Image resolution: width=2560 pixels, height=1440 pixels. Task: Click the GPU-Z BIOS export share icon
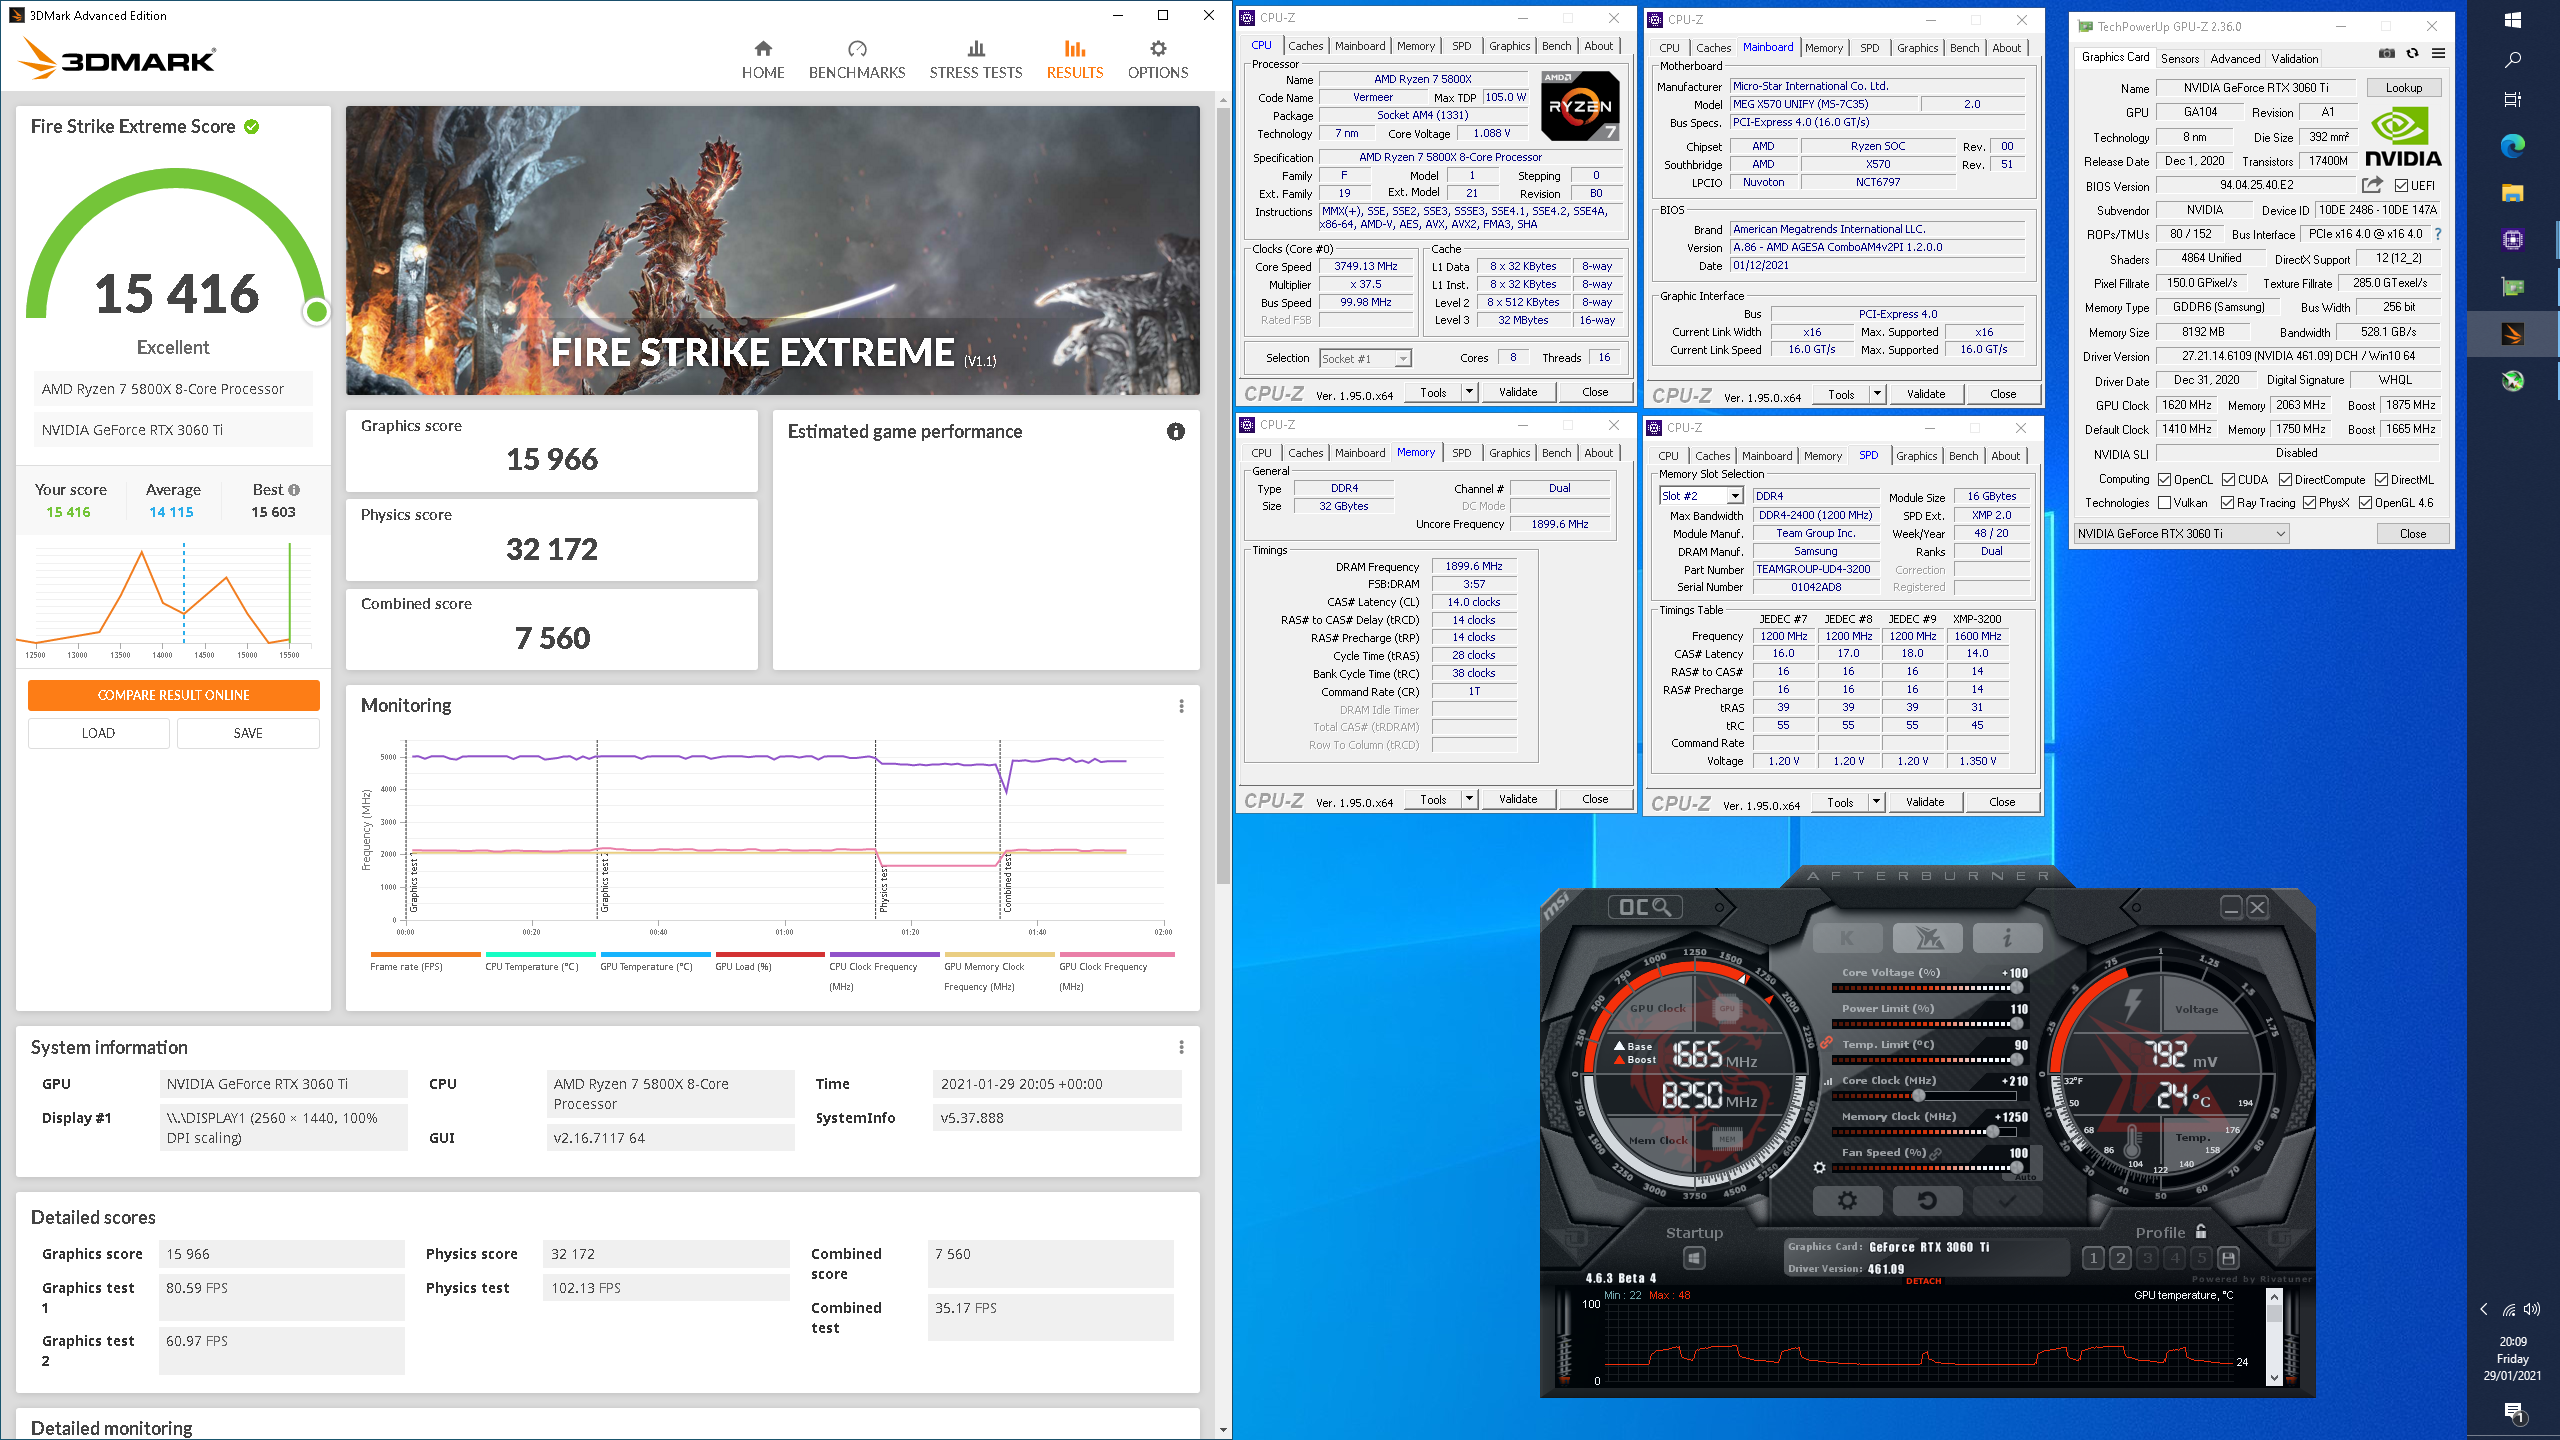point(2372,185)
